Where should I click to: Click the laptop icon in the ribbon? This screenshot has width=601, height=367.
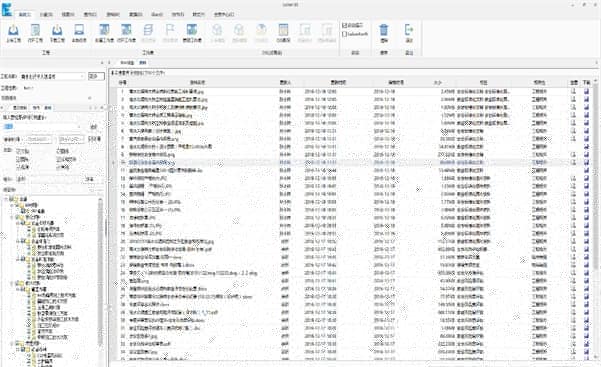[79, 30]
